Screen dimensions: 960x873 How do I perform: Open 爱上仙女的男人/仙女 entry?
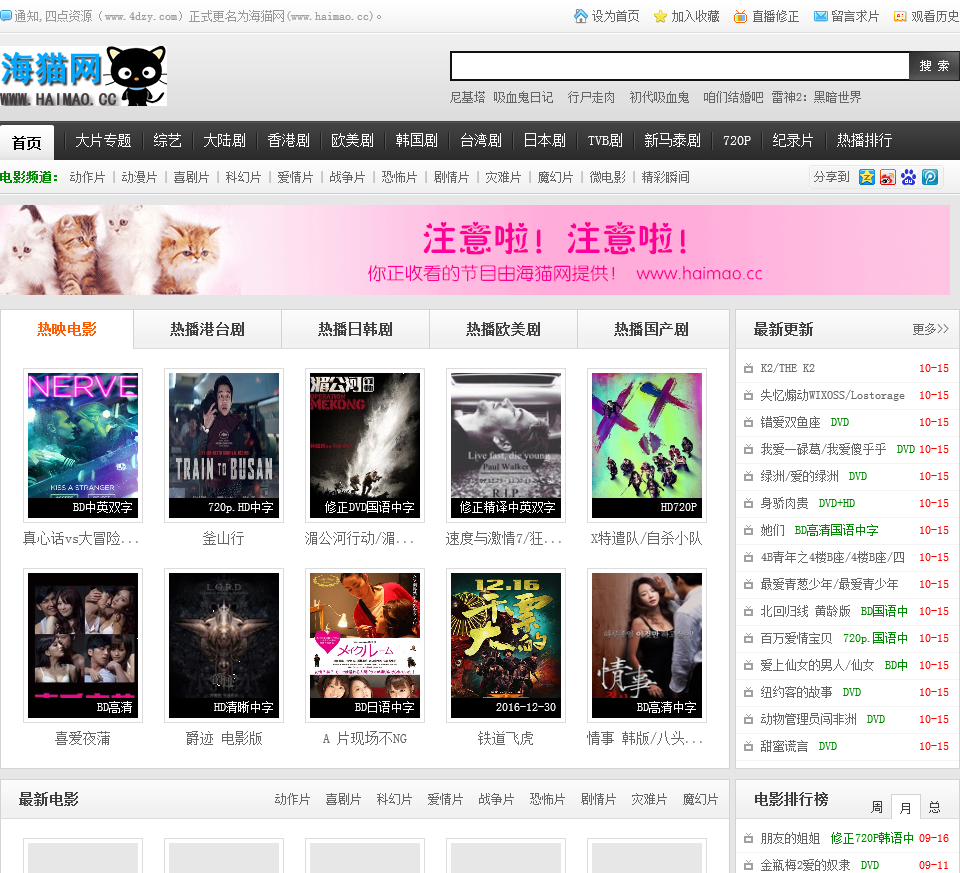(817, 665)
